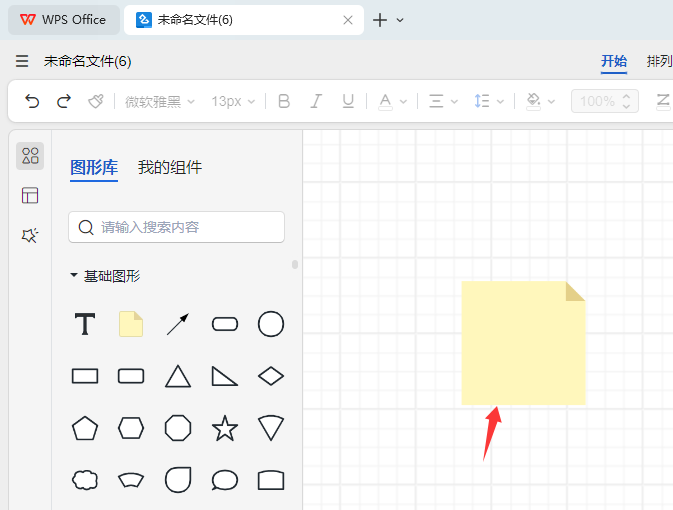The height and width of the screenshot is (510, 673).
Task: Click the plus new tab button
Action: [380, 20]
